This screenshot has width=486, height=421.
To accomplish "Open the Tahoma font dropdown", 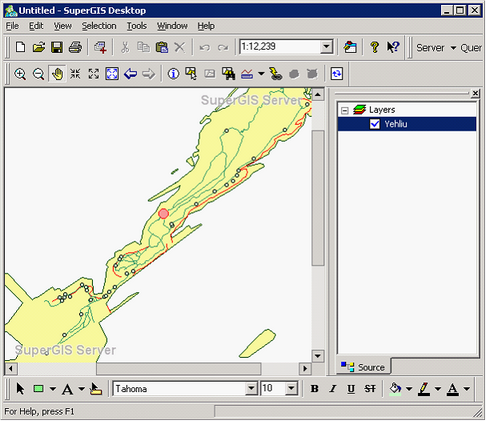I will pyautogui.click(x=251, y=388).
